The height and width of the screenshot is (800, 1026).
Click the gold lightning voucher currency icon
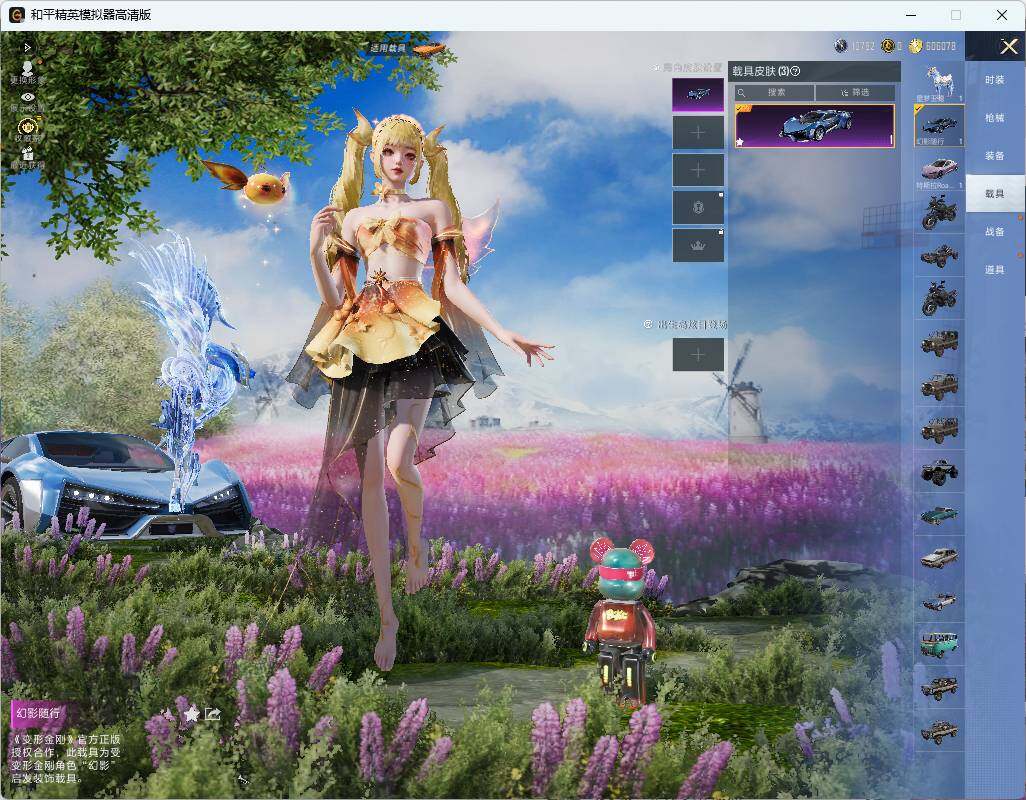(888, 46)
